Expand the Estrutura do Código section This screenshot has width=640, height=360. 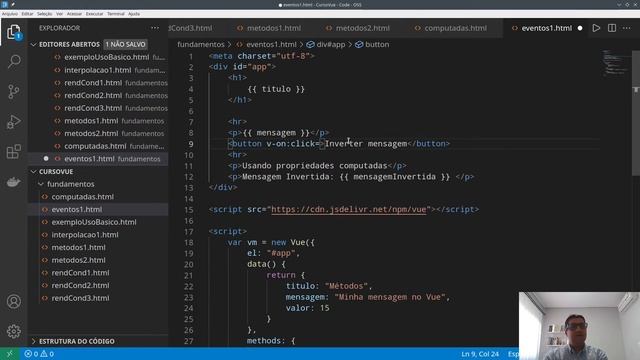pos(34,341)
